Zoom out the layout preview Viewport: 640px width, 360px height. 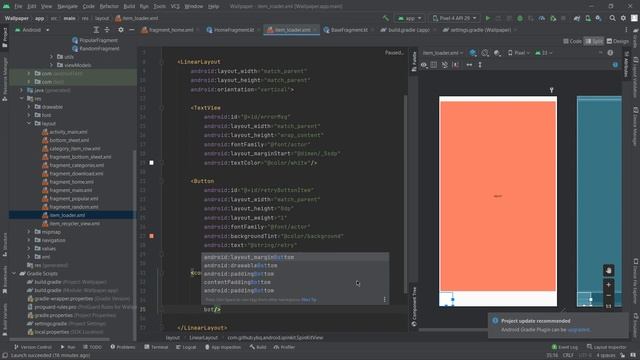click(x=608, y=295)
